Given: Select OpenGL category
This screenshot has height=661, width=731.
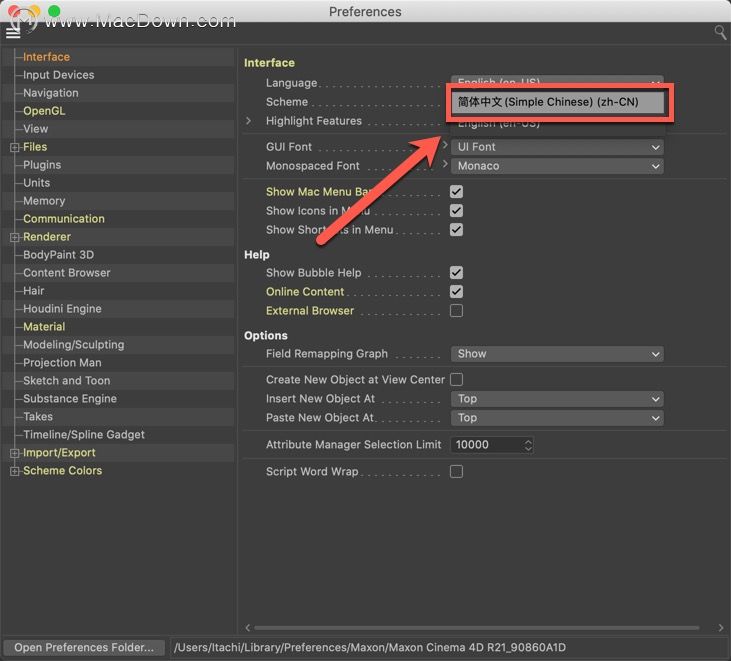Looking at the screenshot, I should 44,111.
